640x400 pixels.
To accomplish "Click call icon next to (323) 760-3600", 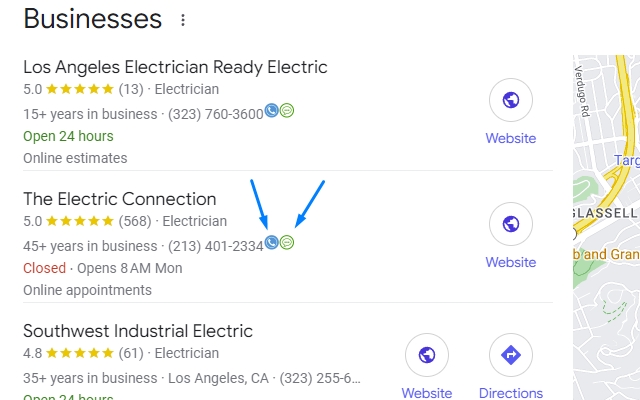I will click(x=271, y=111).
